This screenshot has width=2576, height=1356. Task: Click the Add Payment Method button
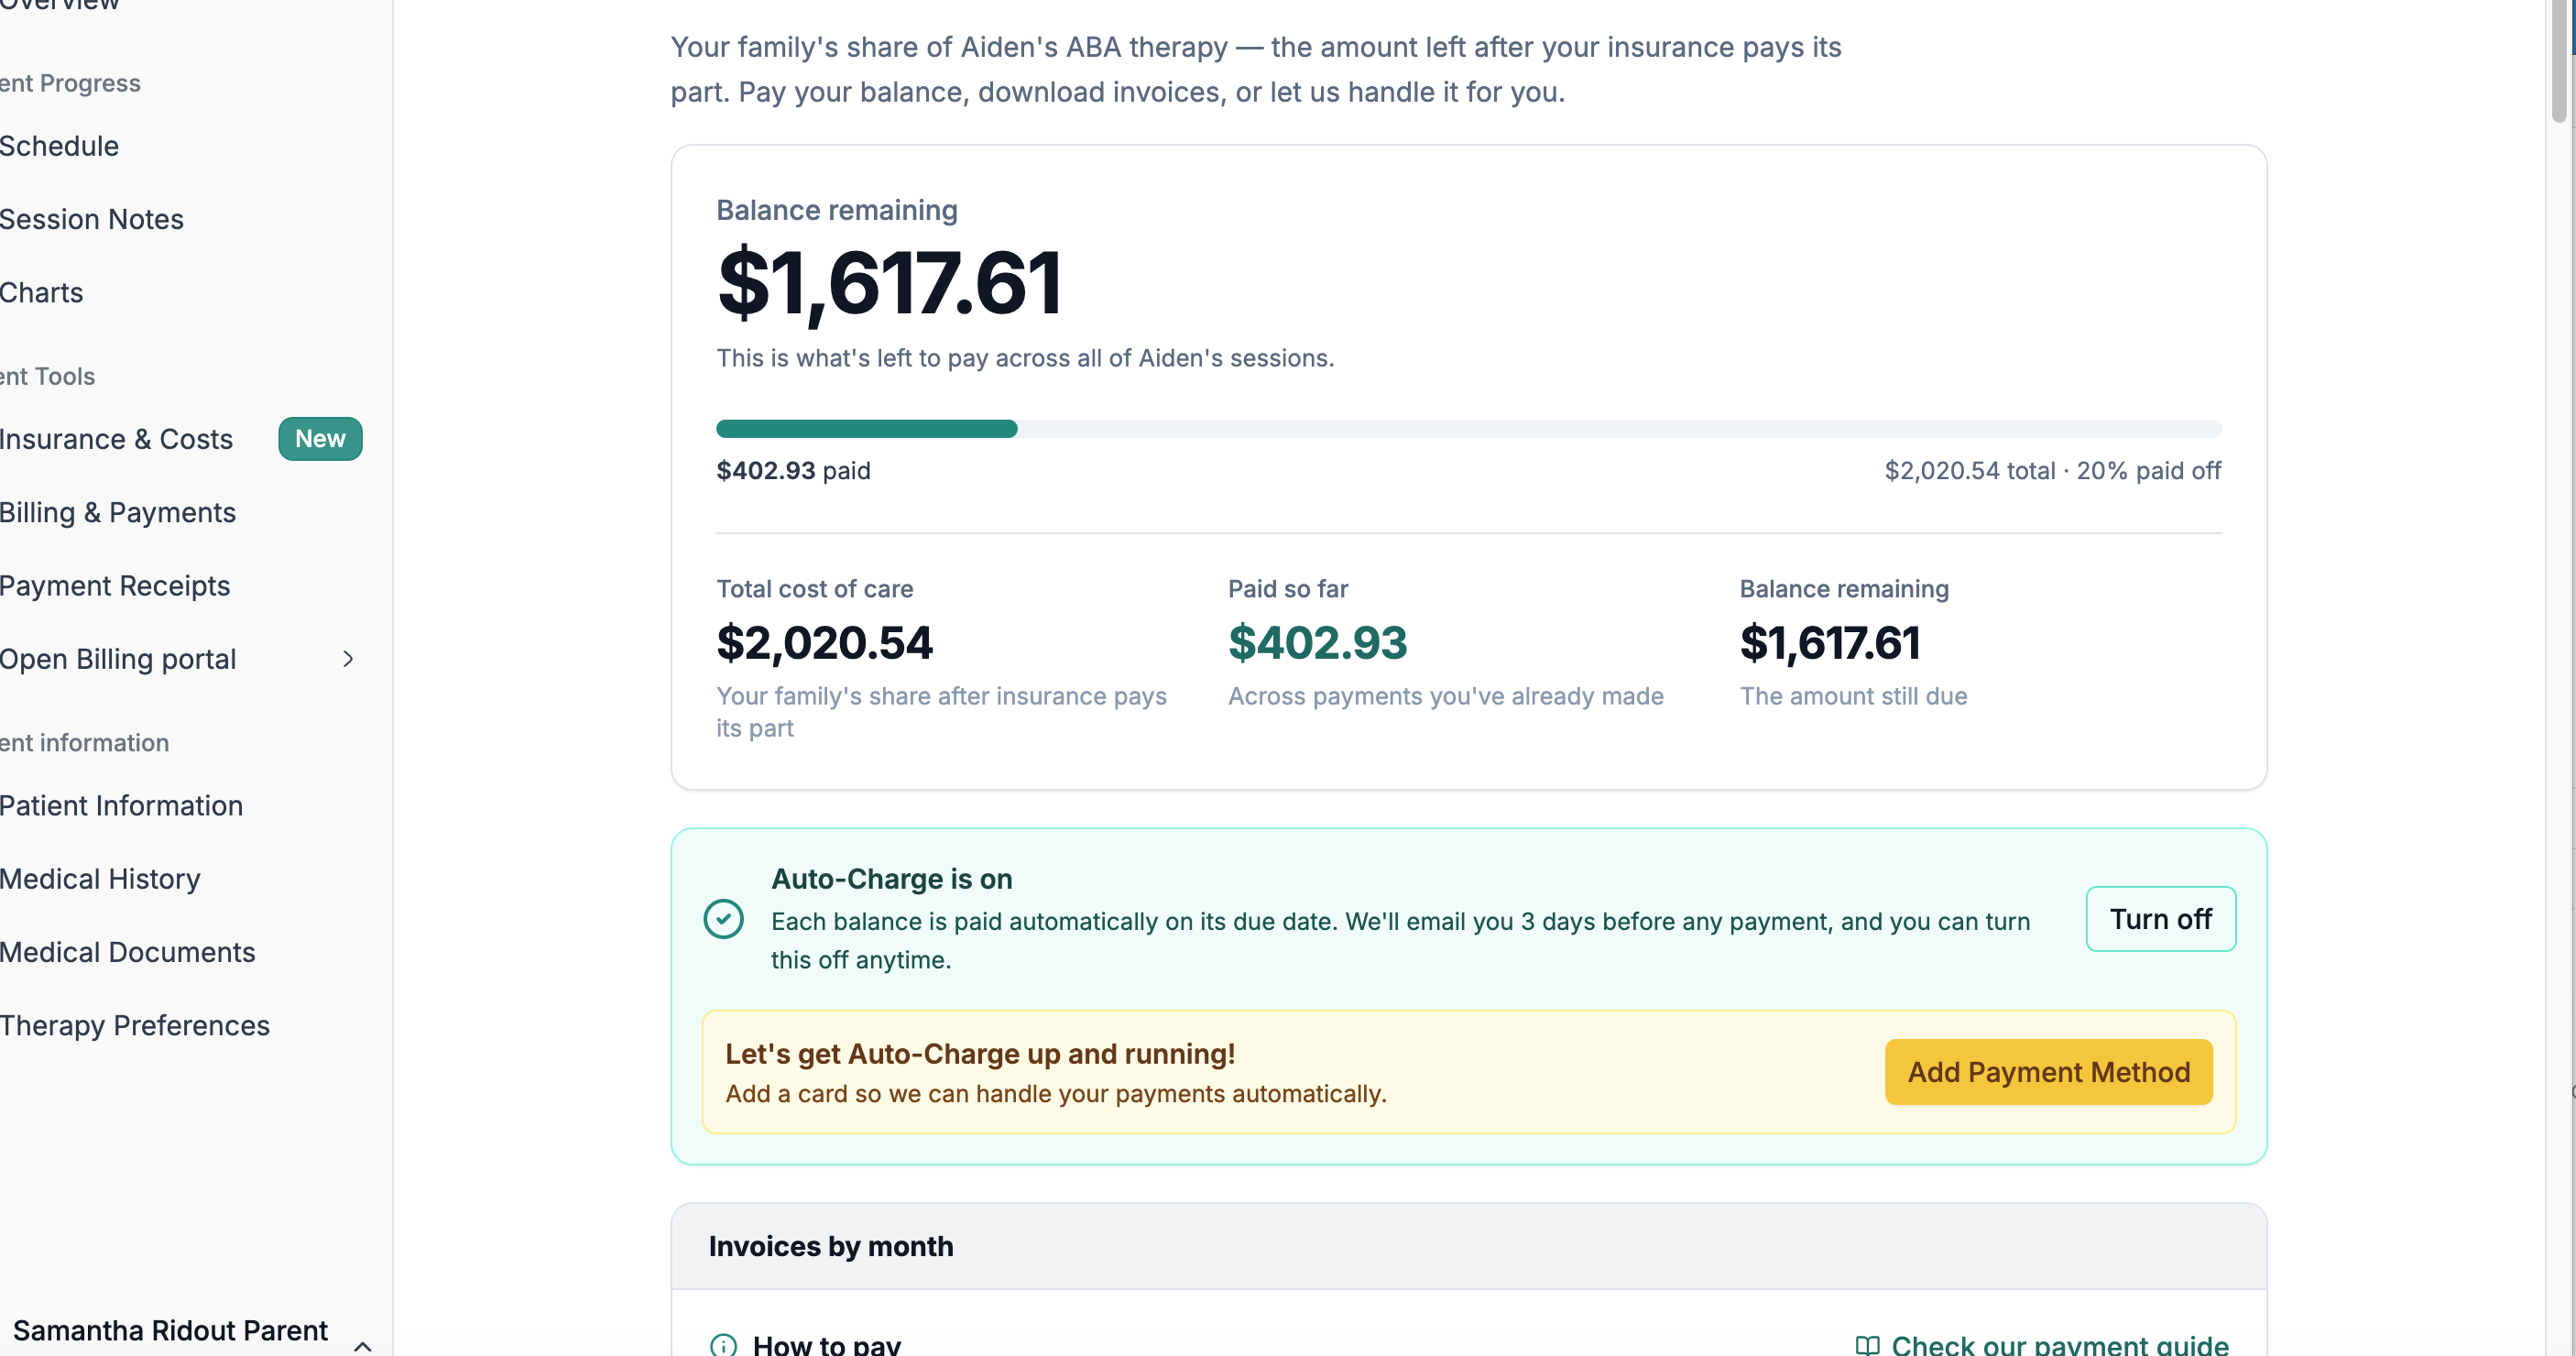click(x=2048, y=1072)
